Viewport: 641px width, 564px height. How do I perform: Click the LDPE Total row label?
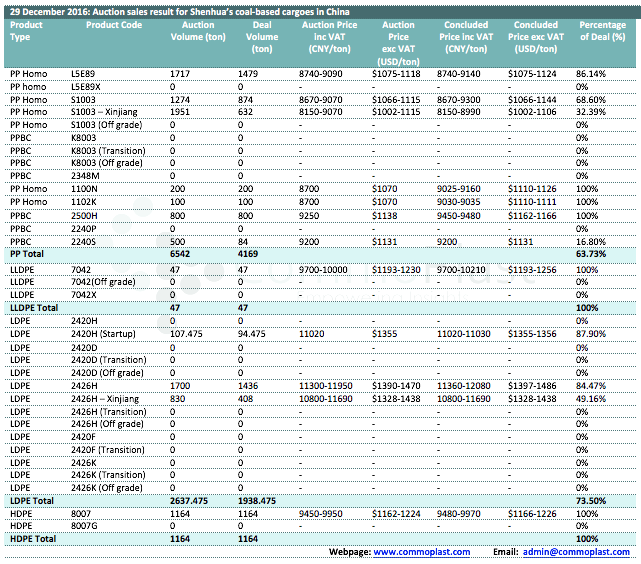coord(33,499)
